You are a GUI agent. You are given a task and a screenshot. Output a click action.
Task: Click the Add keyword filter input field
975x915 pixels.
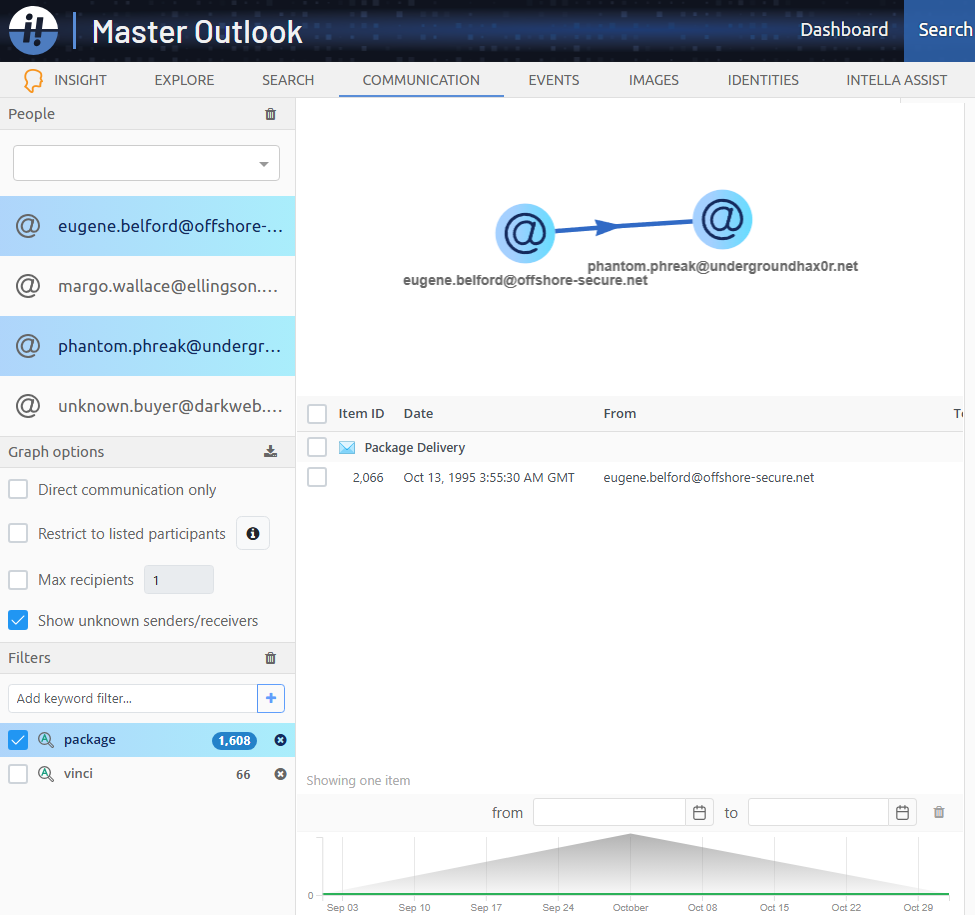[x=132, y=698]
